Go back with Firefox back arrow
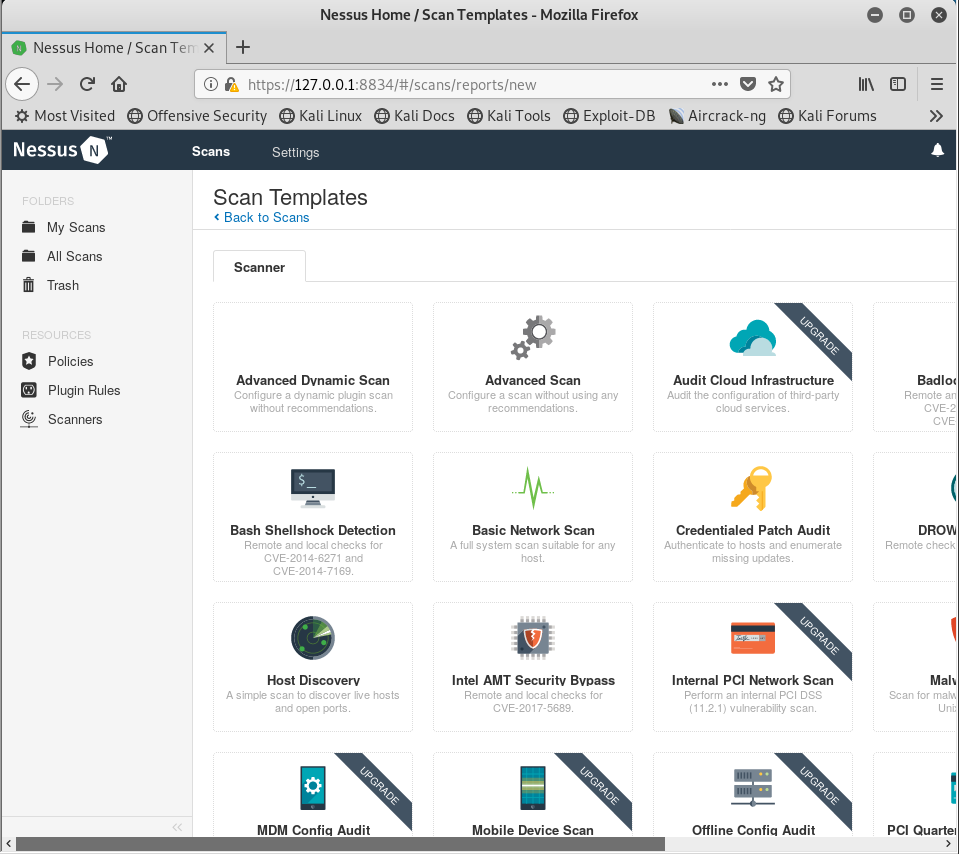 (x=22, y=84)
